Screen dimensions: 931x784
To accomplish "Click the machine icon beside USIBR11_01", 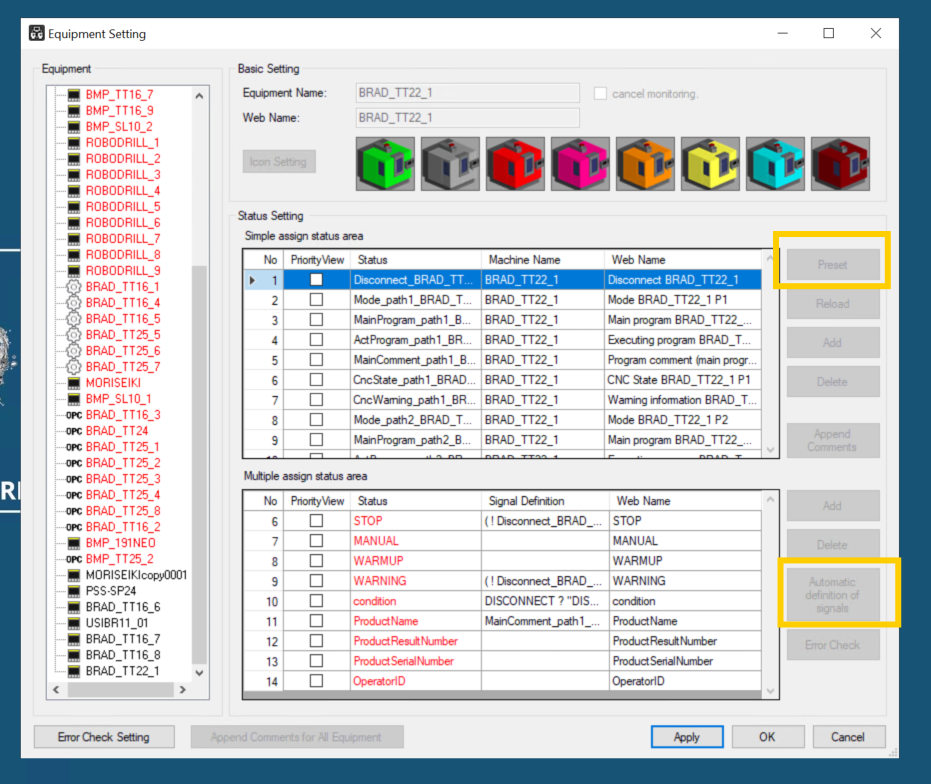I will (74, 624).
